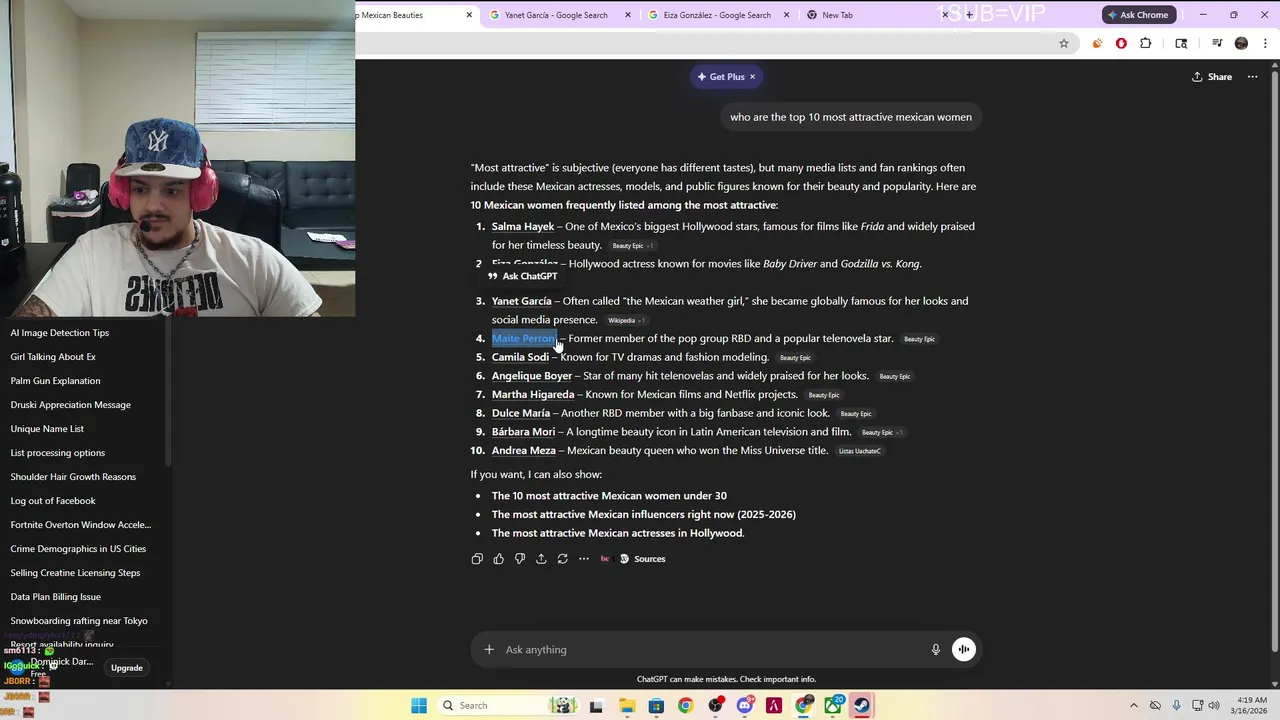Give the response a thumbs down
This screenshot has height=720, width=1280.
tap(519, 559)
